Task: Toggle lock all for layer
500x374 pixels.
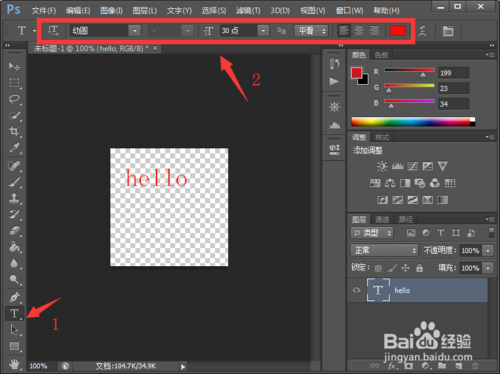Action: 419,268
